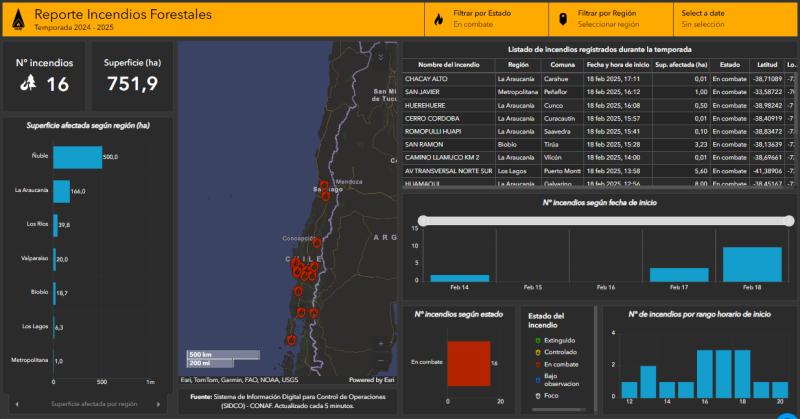Click the burning tree icon in N° incendios card
The height and width of the screenshot is (419, 800).
pyautogui.click(x=28, y=83)
